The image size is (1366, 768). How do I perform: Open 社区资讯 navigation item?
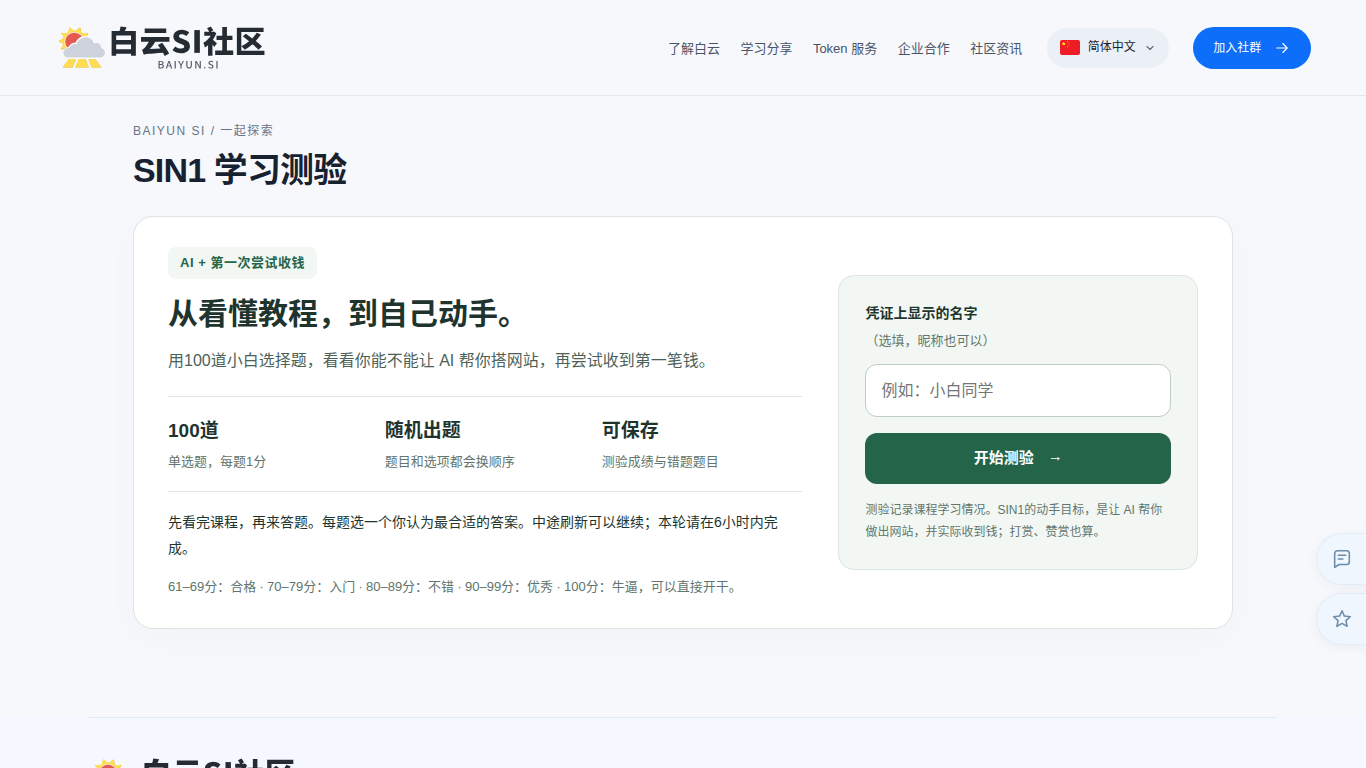[x=996, y=48]
